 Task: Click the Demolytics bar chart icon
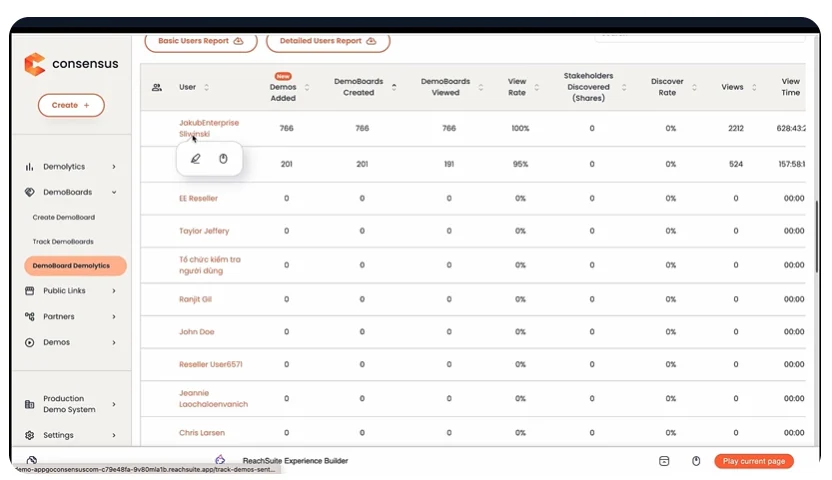click(29, 167)
